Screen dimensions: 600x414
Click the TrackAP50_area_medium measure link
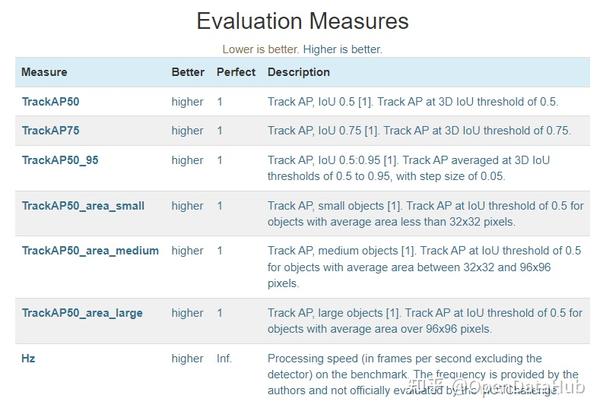point(90,251)
